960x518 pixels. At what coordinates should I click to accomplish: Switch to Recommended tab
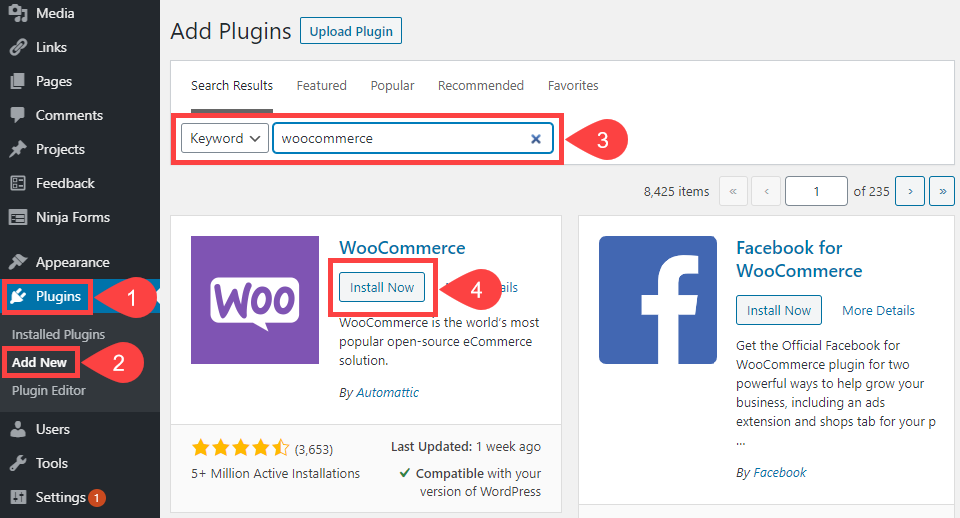tap(481, 86)
